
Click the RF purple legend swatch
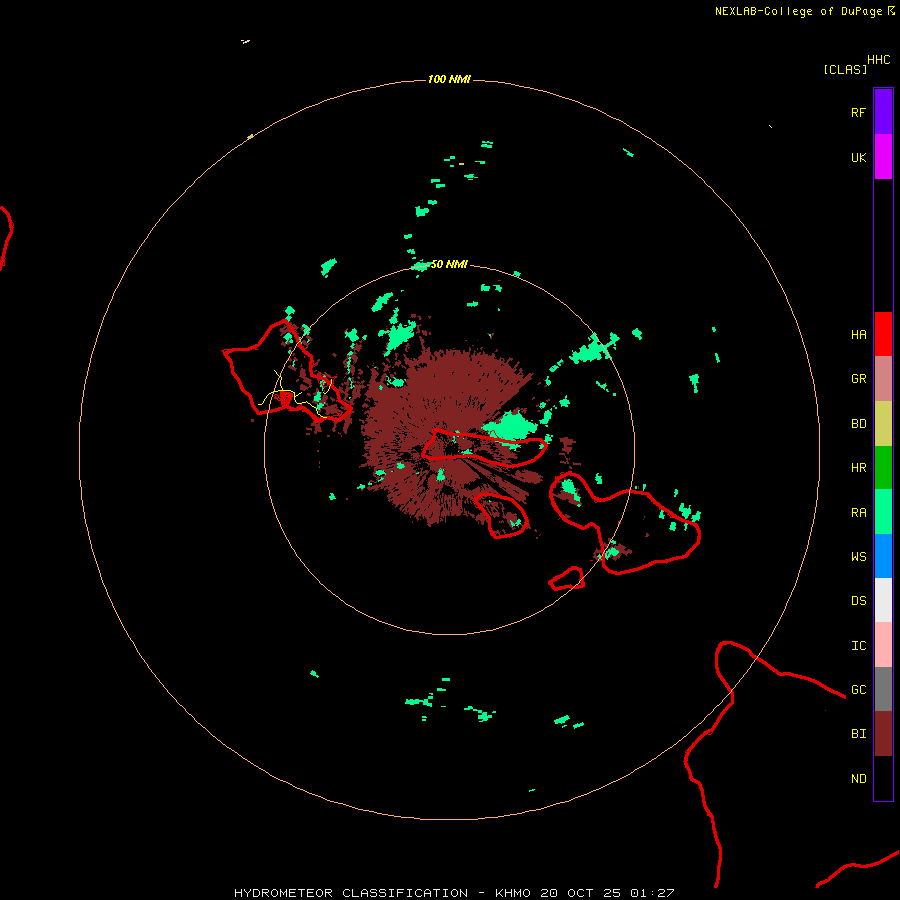coord(883,112)
